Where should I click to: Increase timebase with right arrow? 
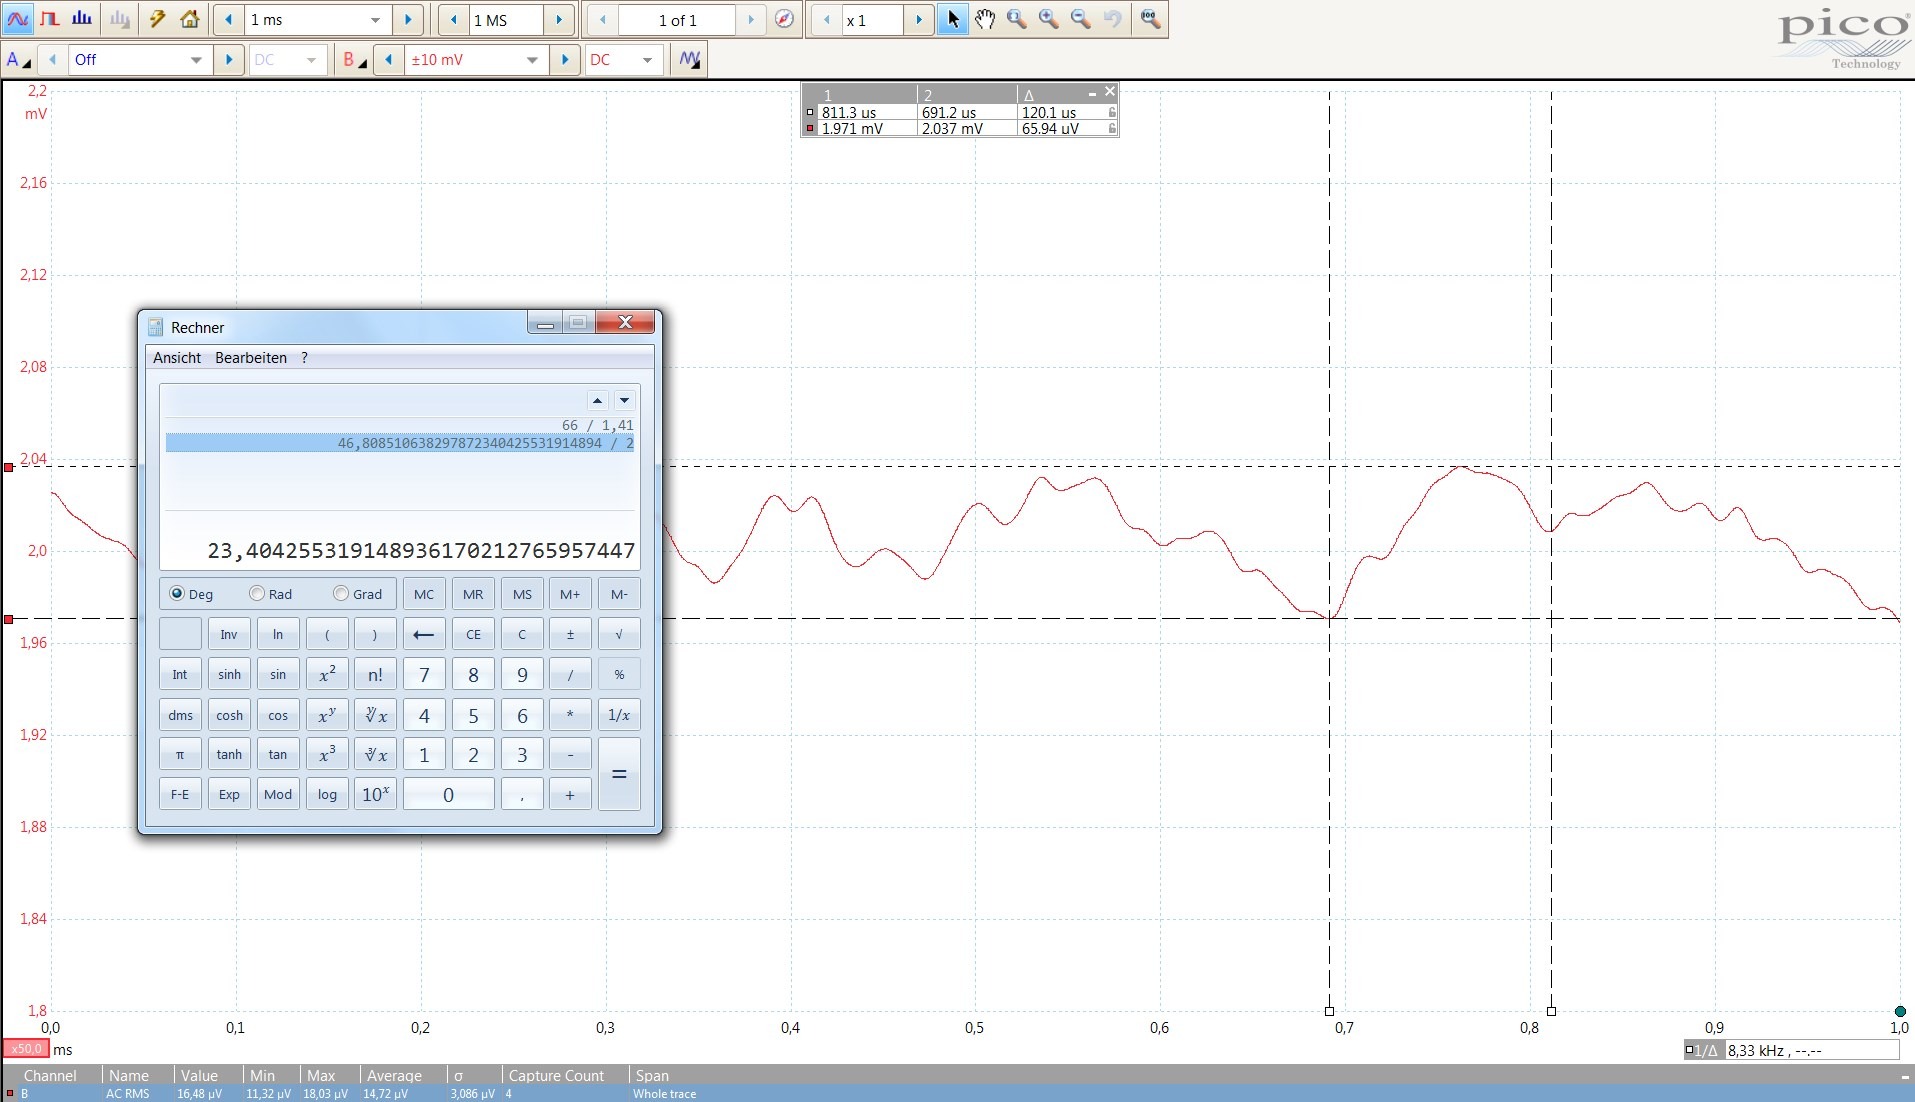tap(408, 20)
